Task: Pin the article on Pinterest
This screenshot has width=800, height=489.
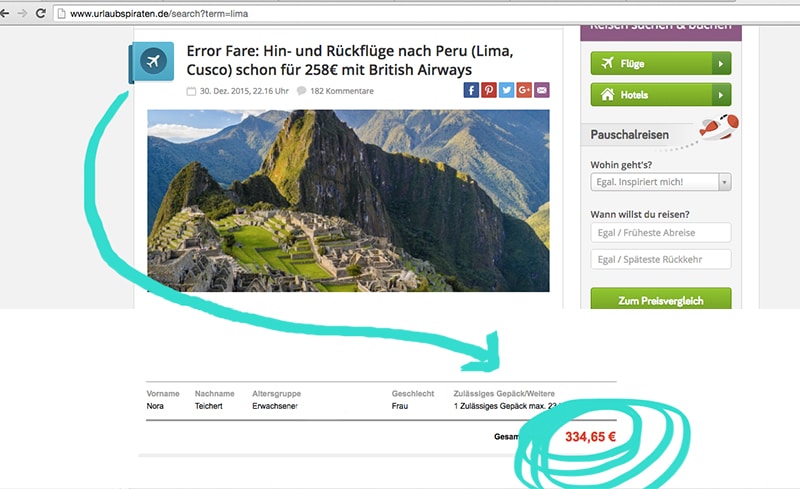Action: tap(489, 90)
